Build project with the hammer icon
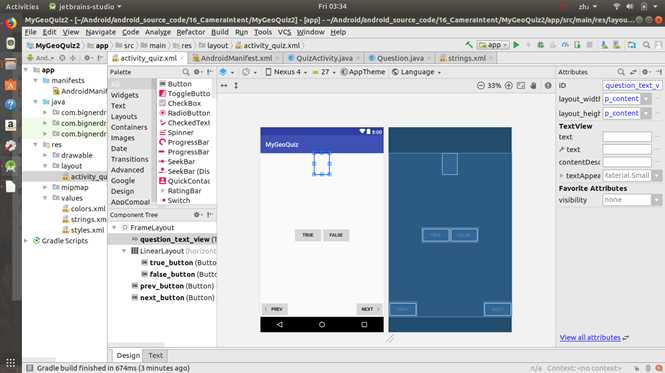665x373 pixels. [469, 45]
